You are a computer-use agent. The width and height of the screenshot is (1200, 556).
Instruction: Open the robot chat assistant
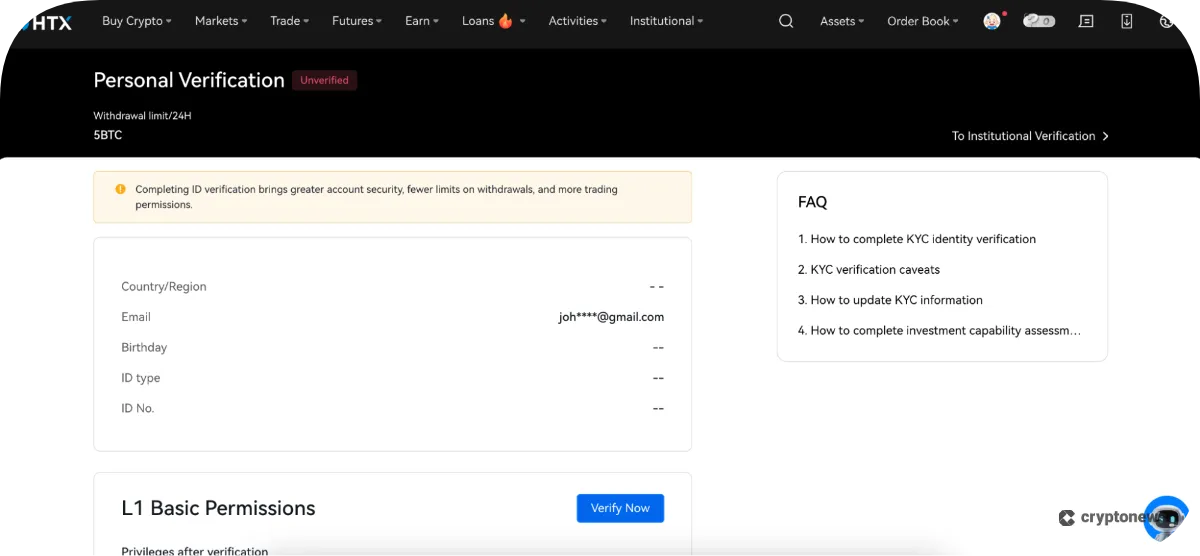(1165, 518)
